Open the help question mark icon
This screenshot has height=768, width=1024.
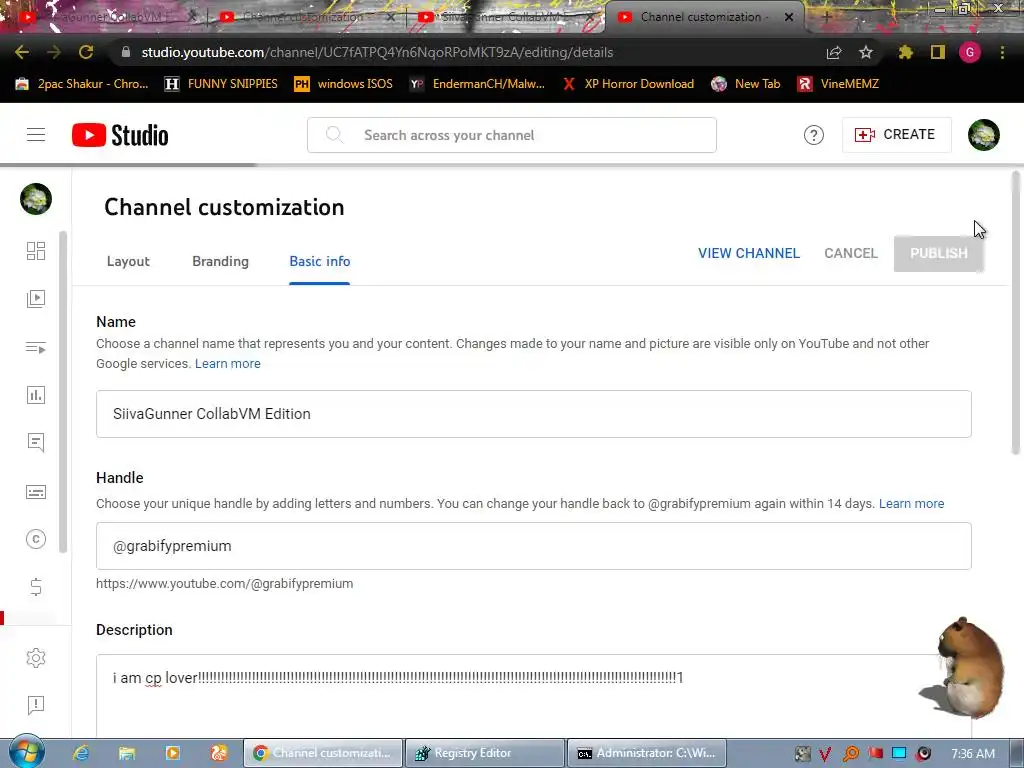[814, 135]
